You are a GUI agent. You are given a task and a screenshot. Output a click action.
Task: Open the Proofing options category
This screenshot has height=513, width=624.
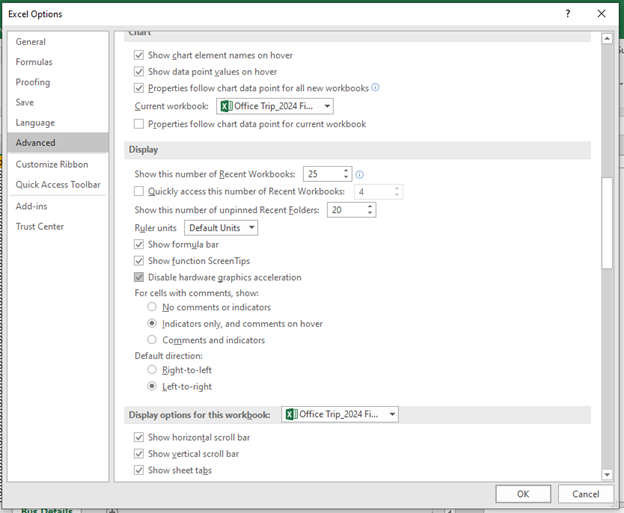coord(58,82)
